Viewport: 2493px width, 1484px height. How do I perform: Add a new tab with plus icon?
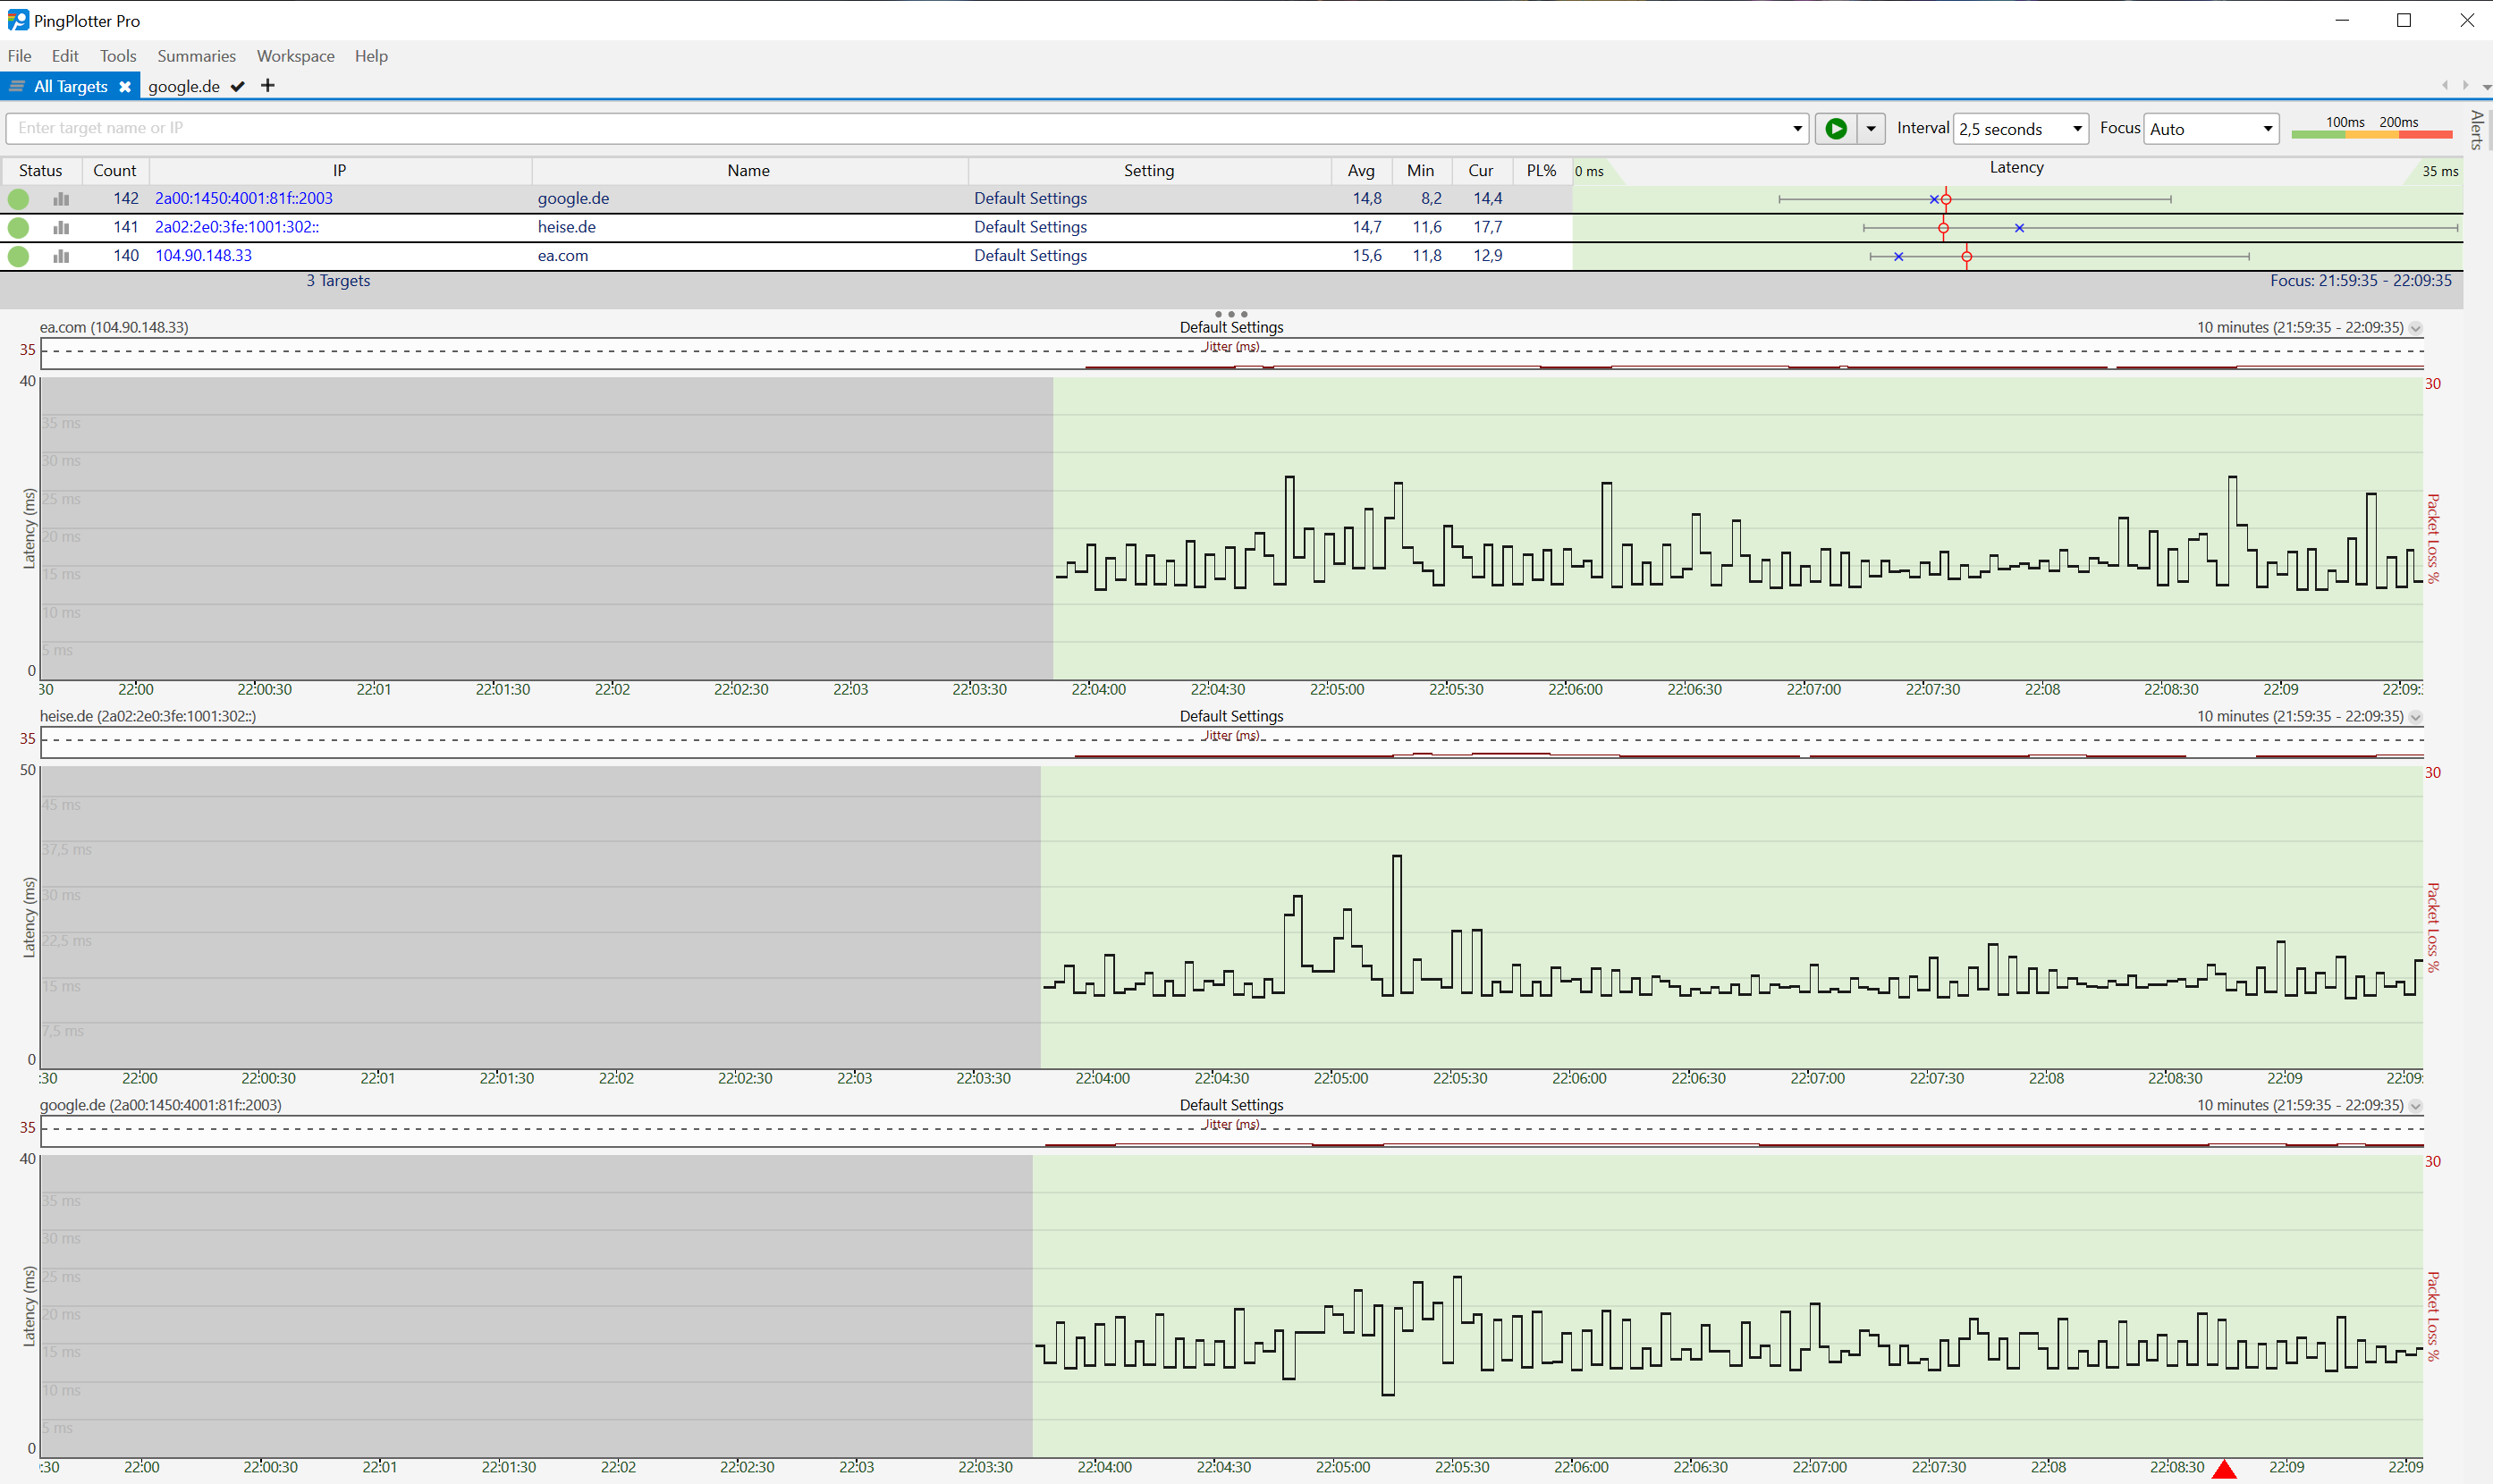[267, 86]
